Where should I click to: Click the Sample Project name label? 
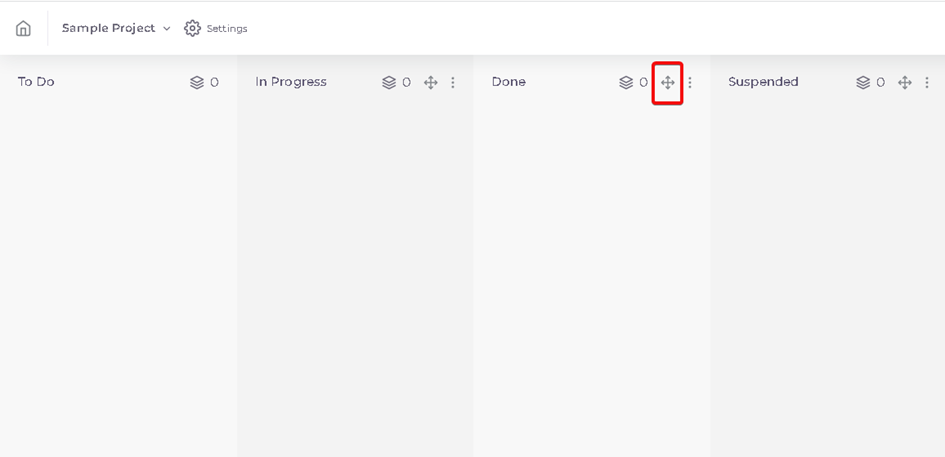[x=108, y=28]
